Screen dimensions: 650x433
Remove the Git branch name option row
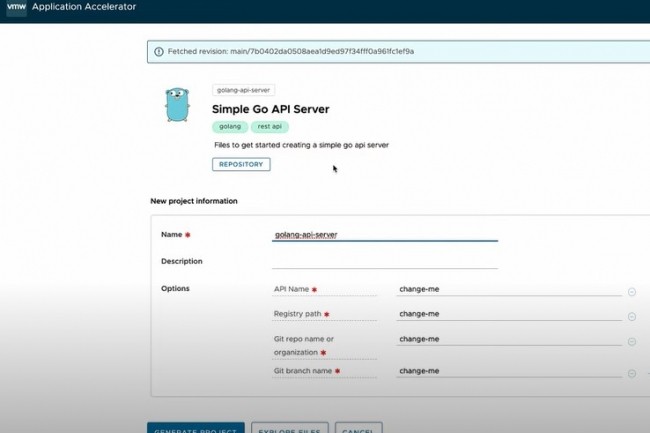click(x=632, y=374)
